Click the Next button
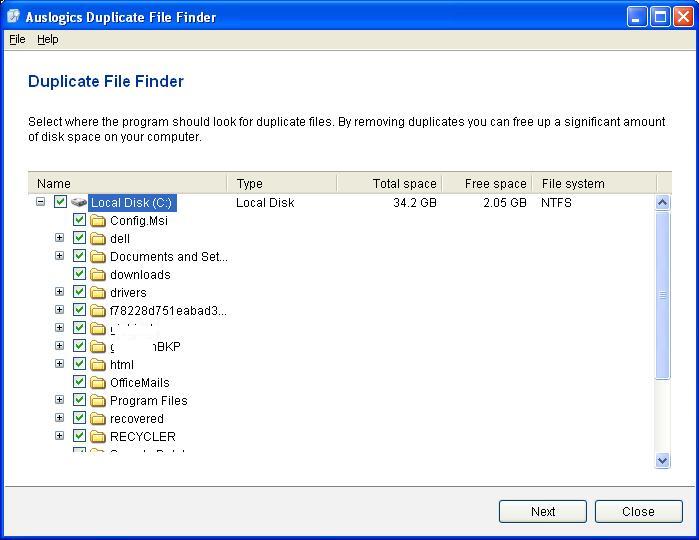Viewport: 699px width, 540px height. (x=543, y=511)
